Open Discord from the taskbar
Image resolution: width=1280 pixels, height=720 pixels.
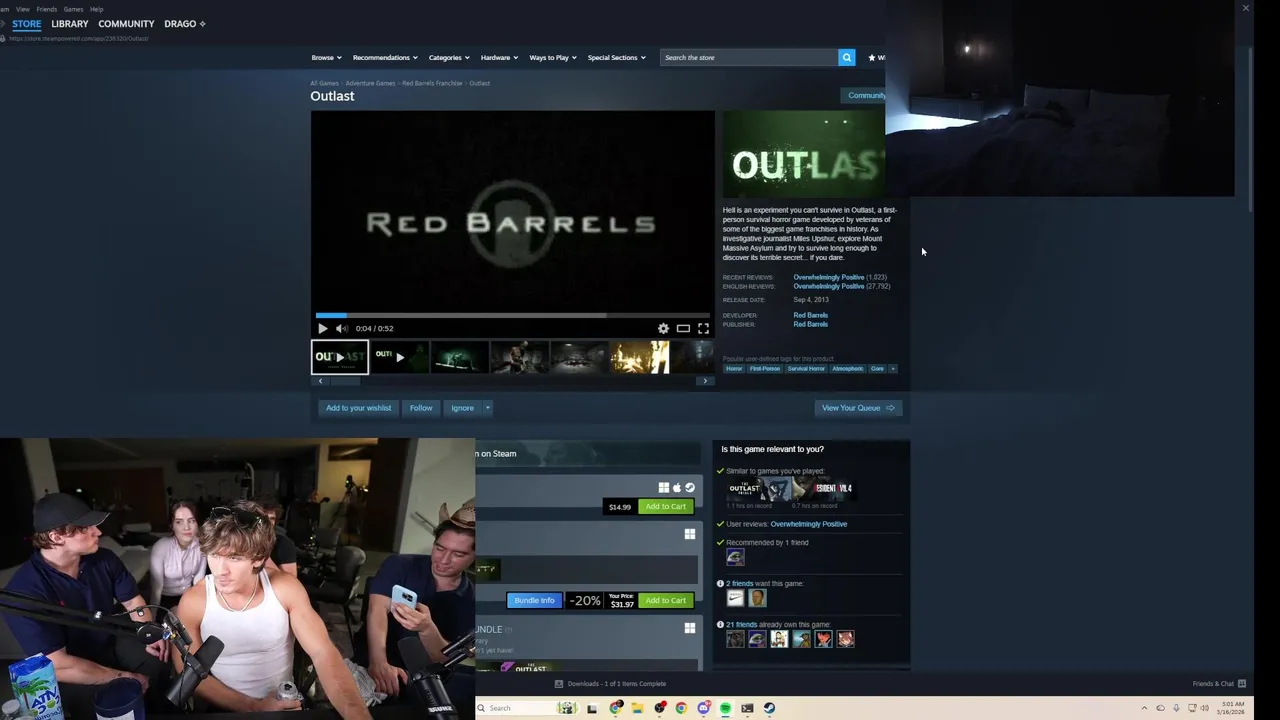click(703, 708)
